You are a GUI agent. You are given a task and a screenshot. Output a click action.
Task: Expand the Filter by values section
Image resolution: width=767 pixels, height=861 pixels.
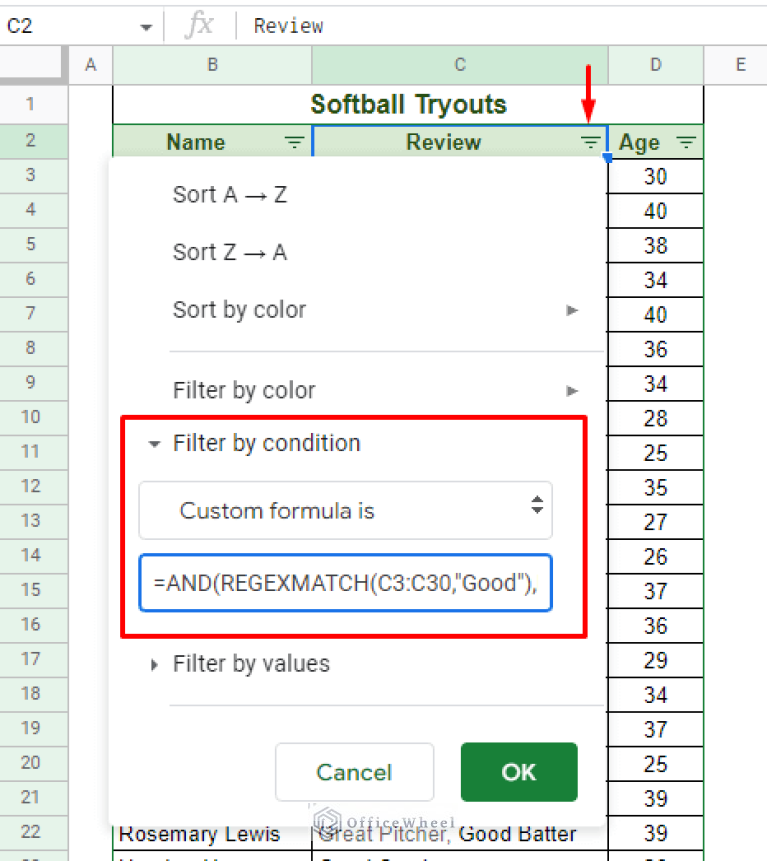coord(155,663)
